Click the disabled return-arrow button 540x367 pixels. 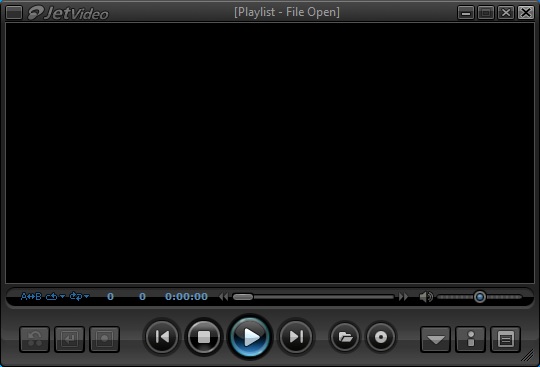pos(70,339)
